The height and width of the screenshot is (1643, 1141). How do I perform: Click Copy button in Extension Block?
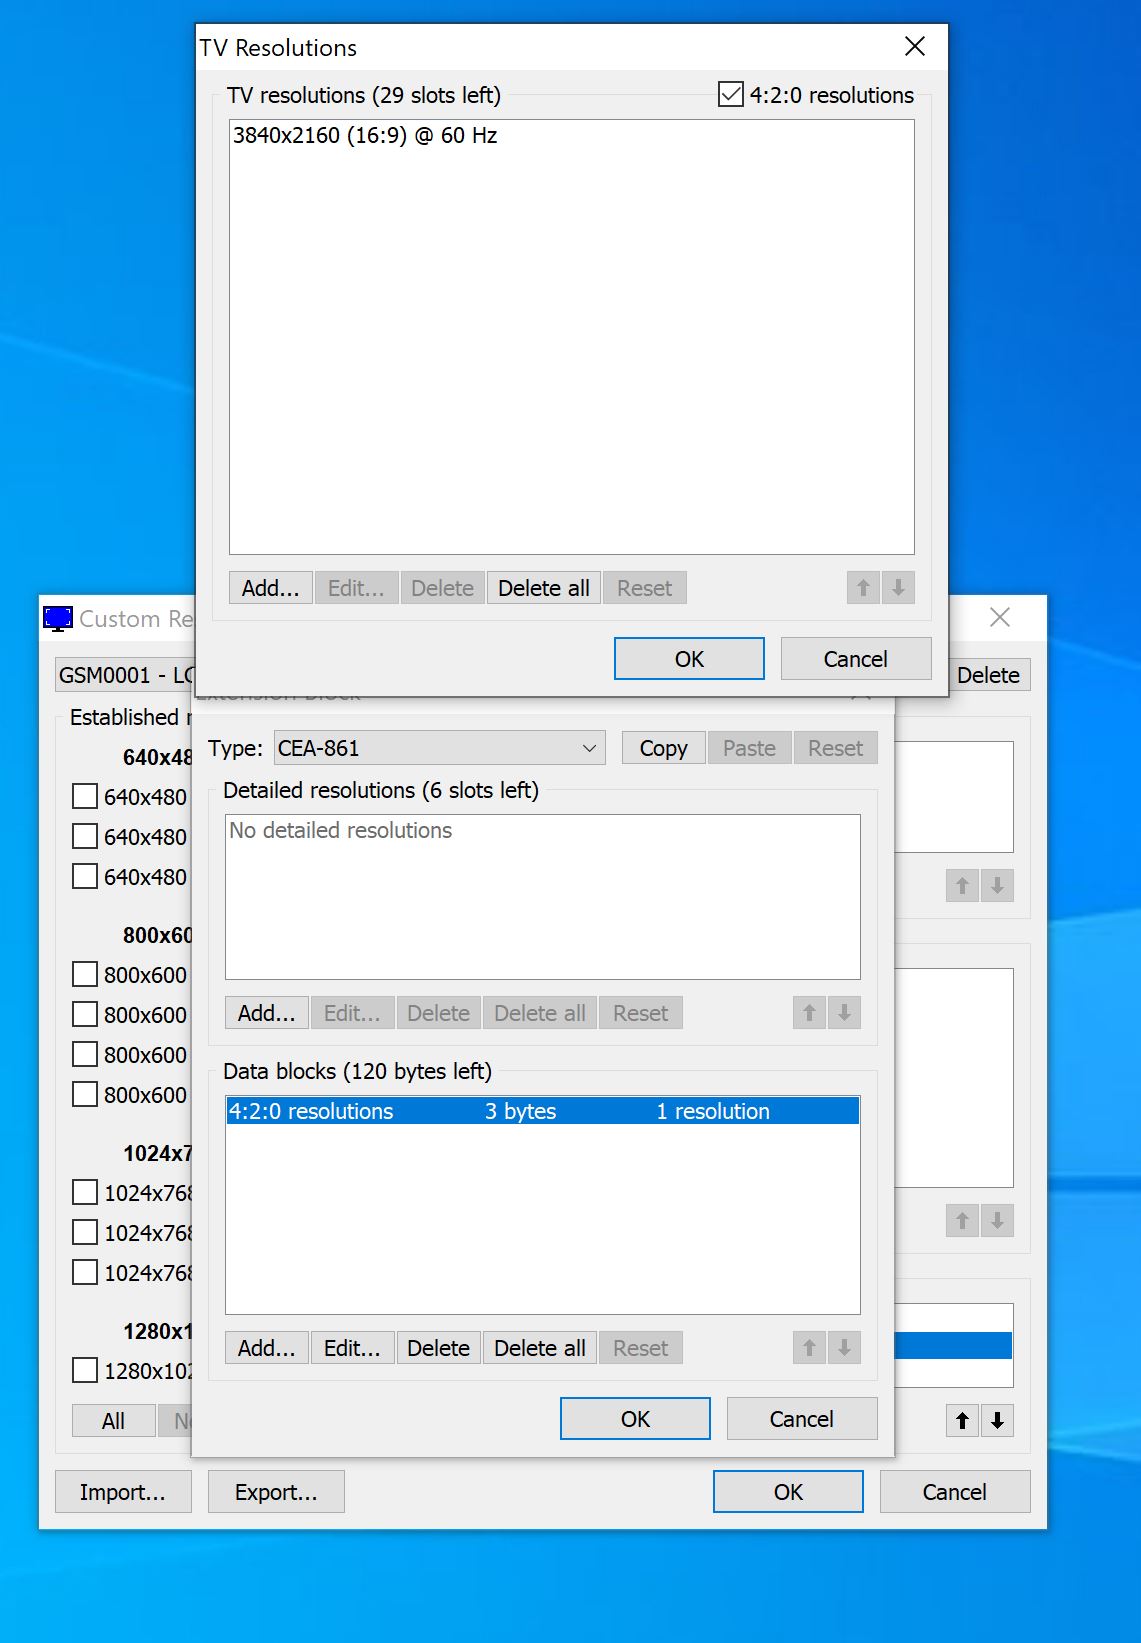(x=663, y=748)
